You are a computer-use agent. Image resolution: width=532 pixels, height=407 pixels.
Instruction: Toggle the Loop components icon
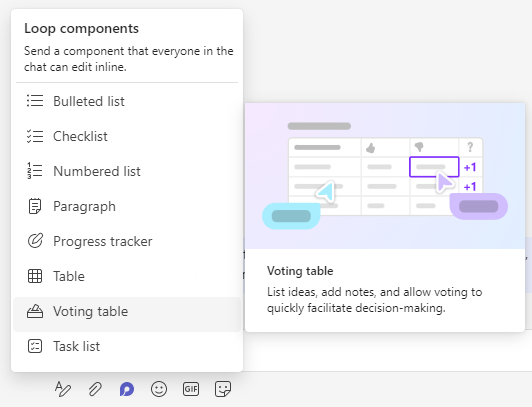(127, 389)
